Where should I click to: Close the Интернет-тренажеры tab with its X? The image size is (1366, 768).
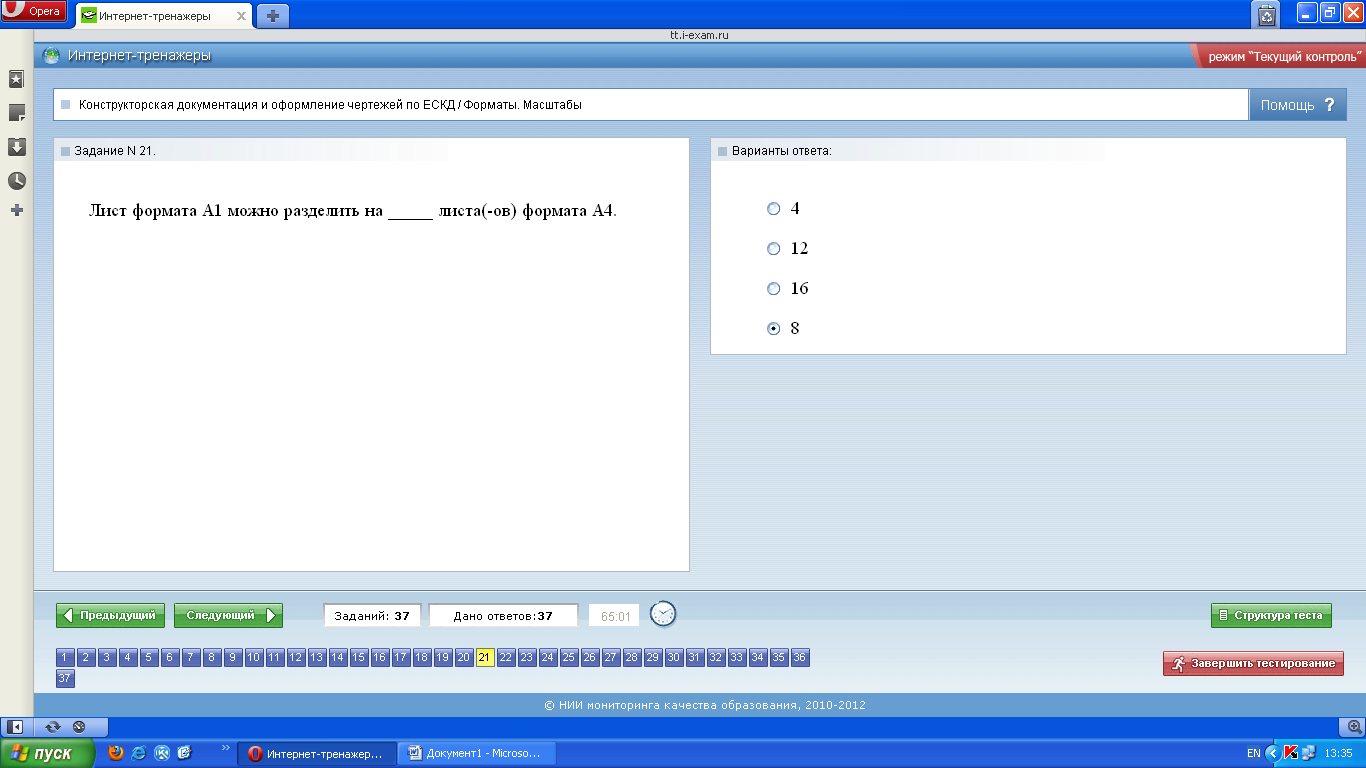point(241,16)
